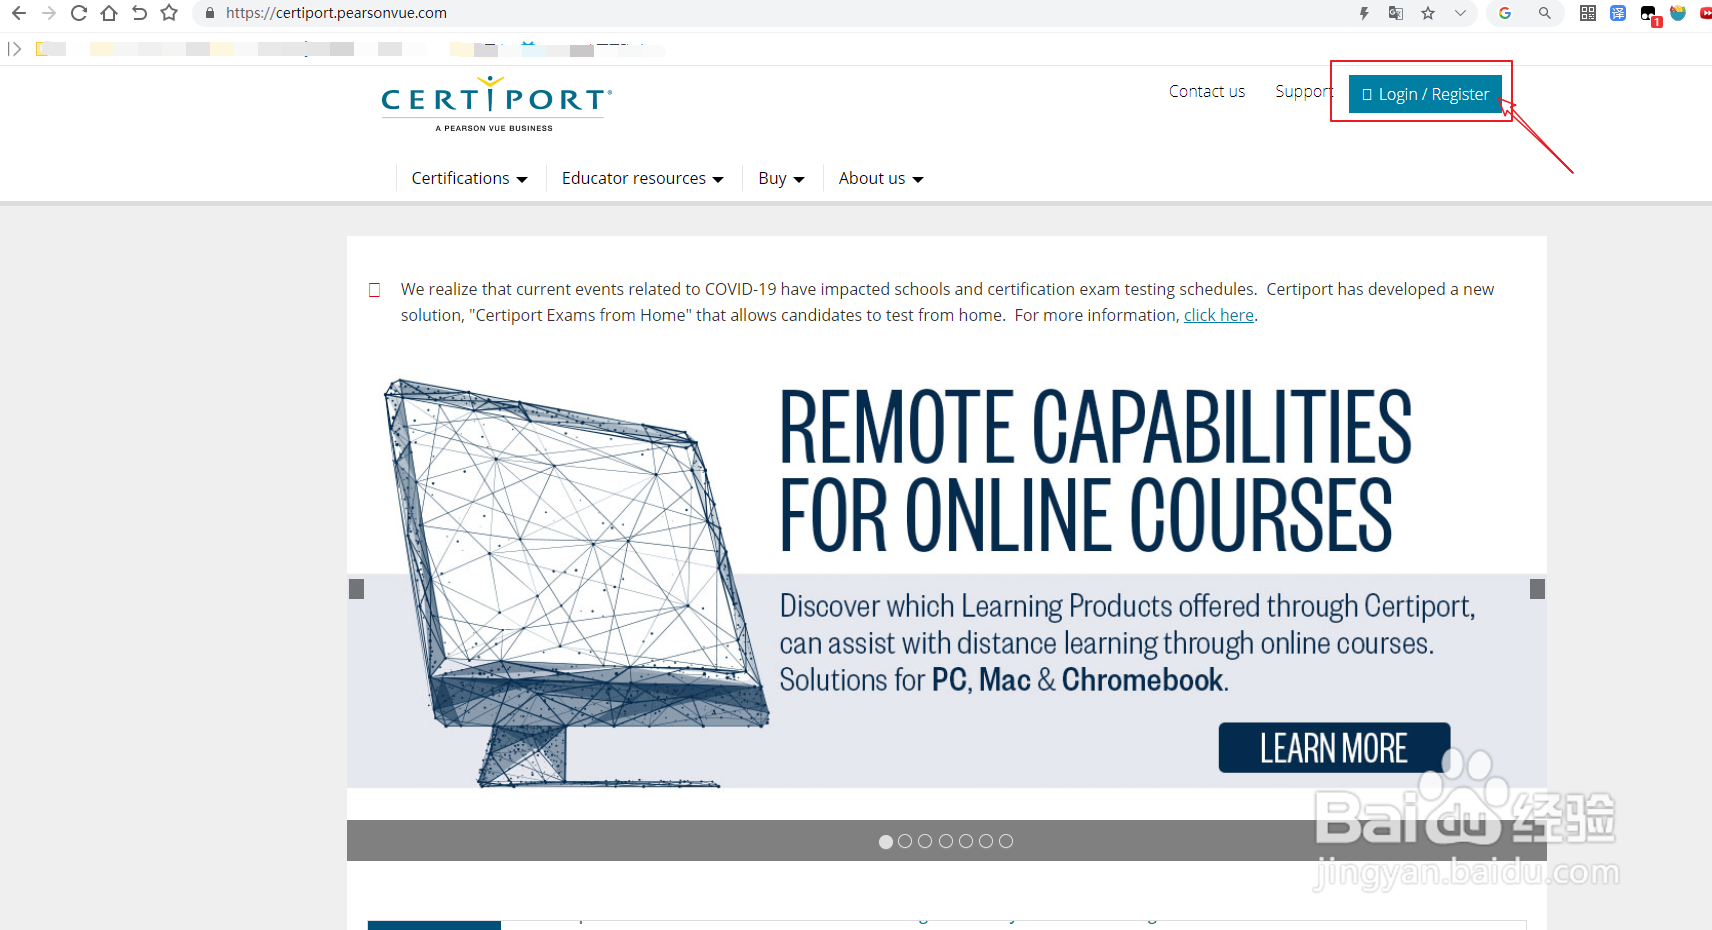Follow the 'click here' link
The image size is (1712, 930).
click(1219, 315)
